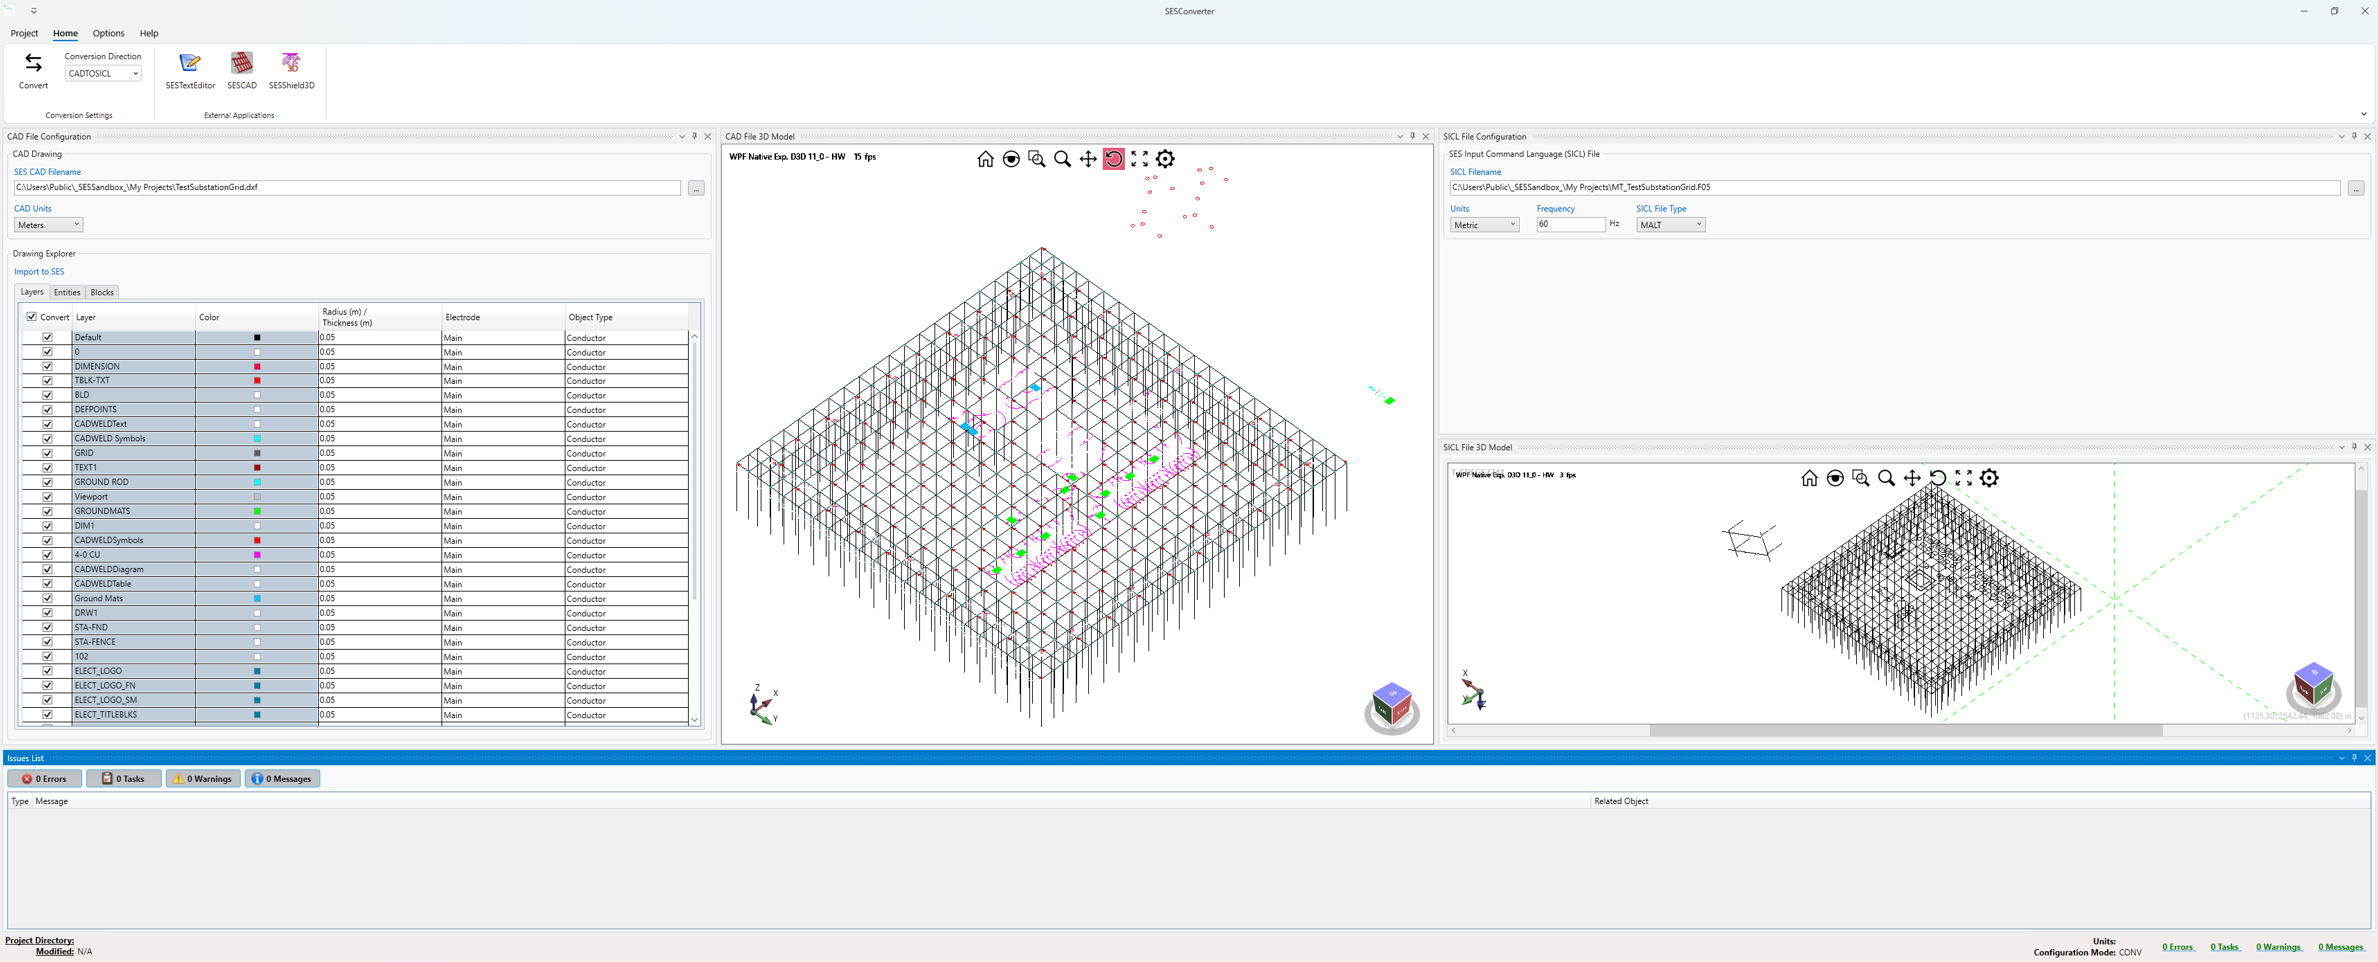Browse for the SES CAD file
Viewport: 2378px width, 962px height.
pos(696,188)
